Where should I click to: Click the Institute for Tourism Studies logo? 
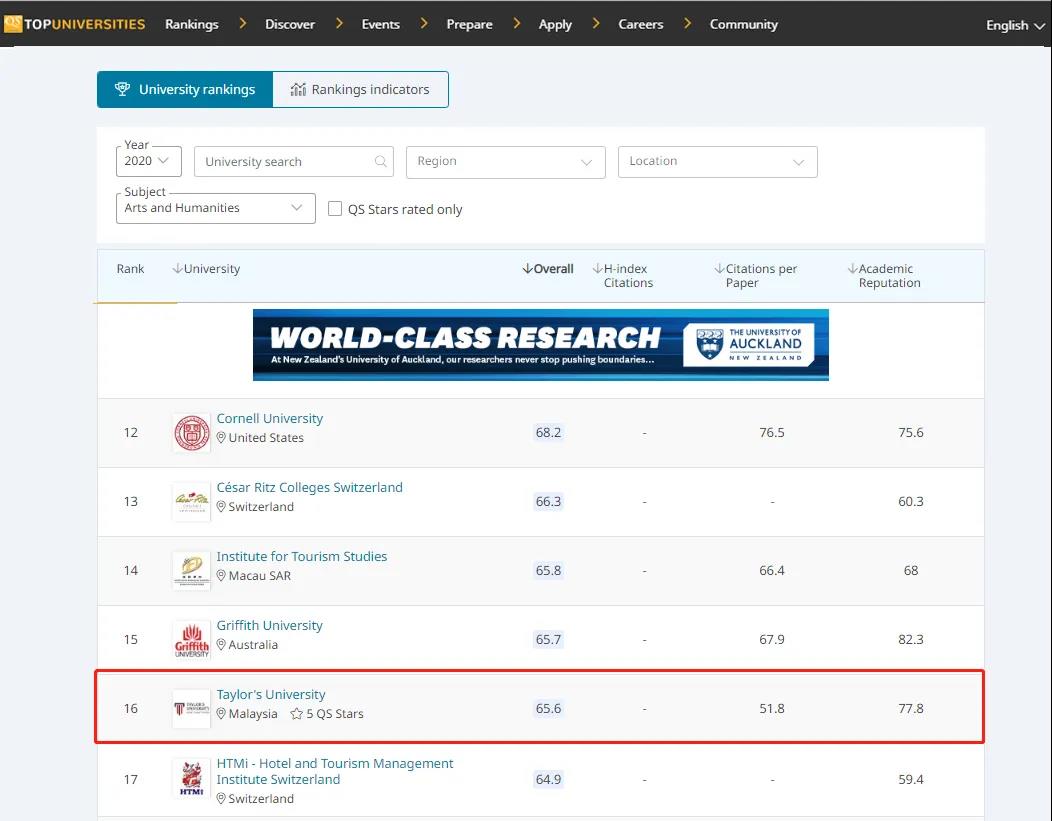coord(192,571)
